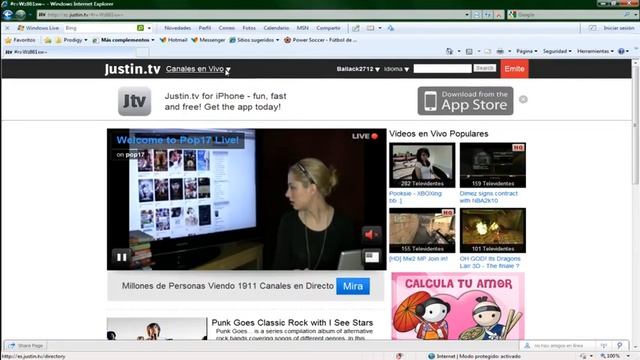The height and width of the screenshot is (360, 640).
Task: Open Power Soccer favorite link
Action: pos(320,40)
